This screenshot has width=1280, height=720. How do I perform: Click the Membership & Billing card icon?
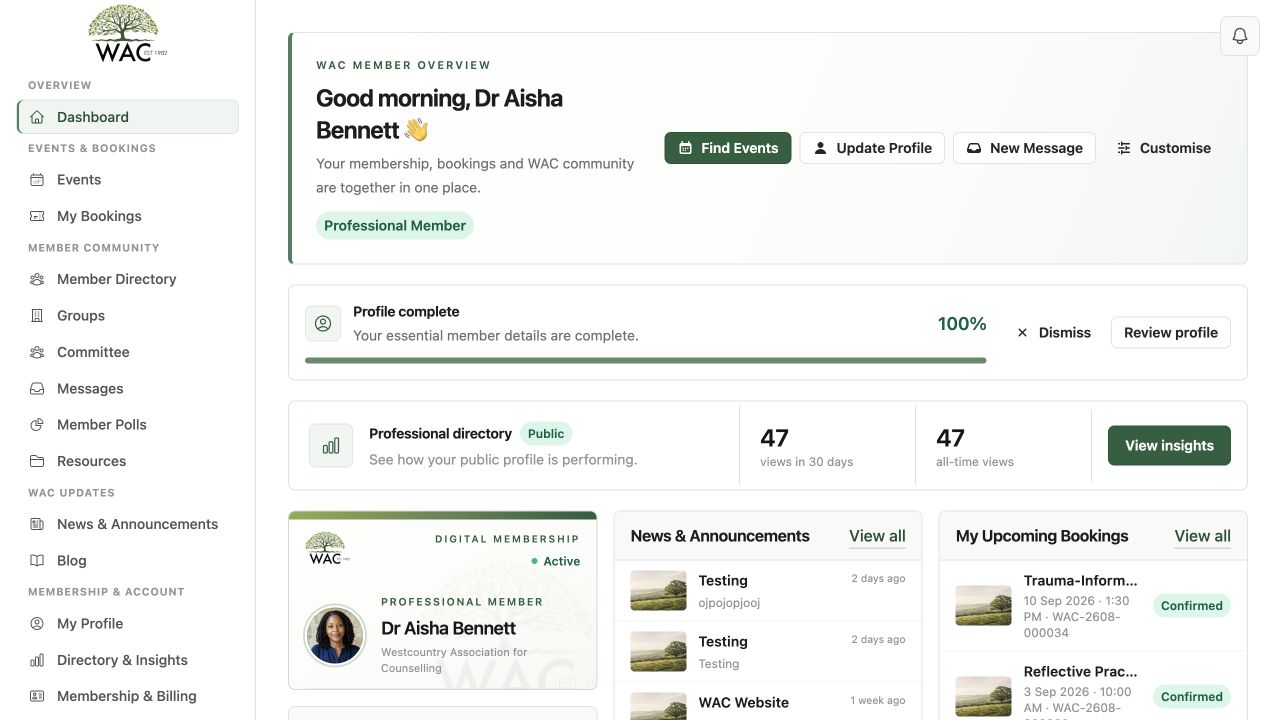pos(37,696)
